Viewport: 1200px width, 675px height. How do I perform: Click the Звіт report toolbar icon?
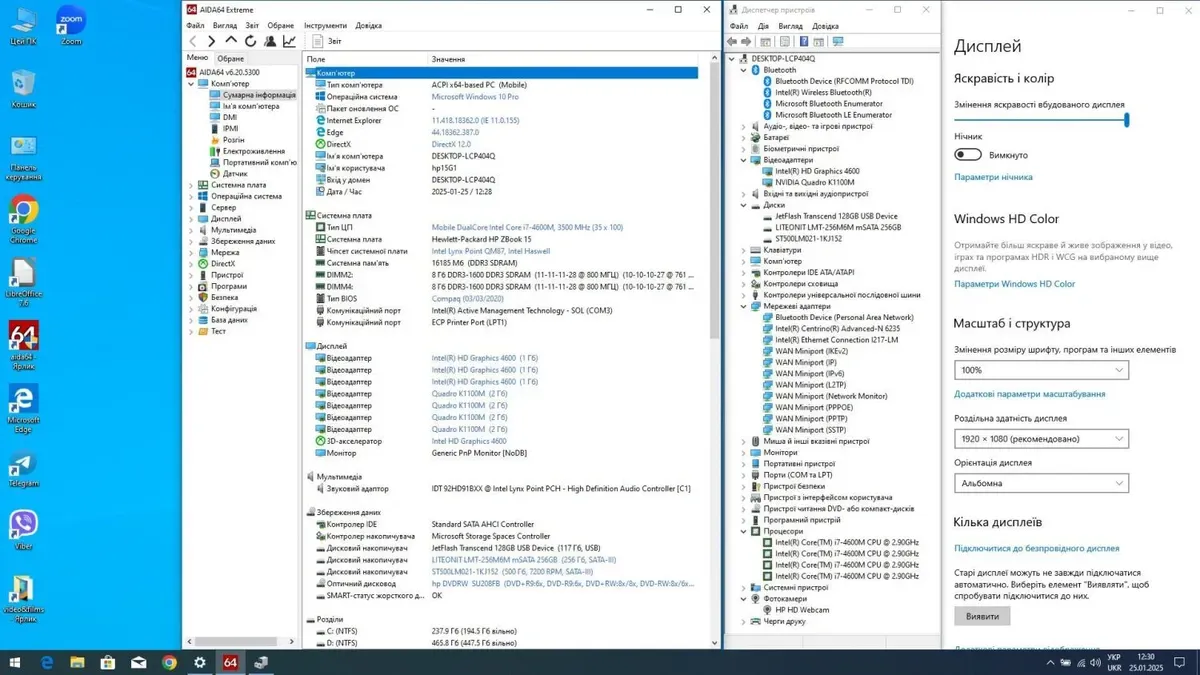tap(319, 41)
